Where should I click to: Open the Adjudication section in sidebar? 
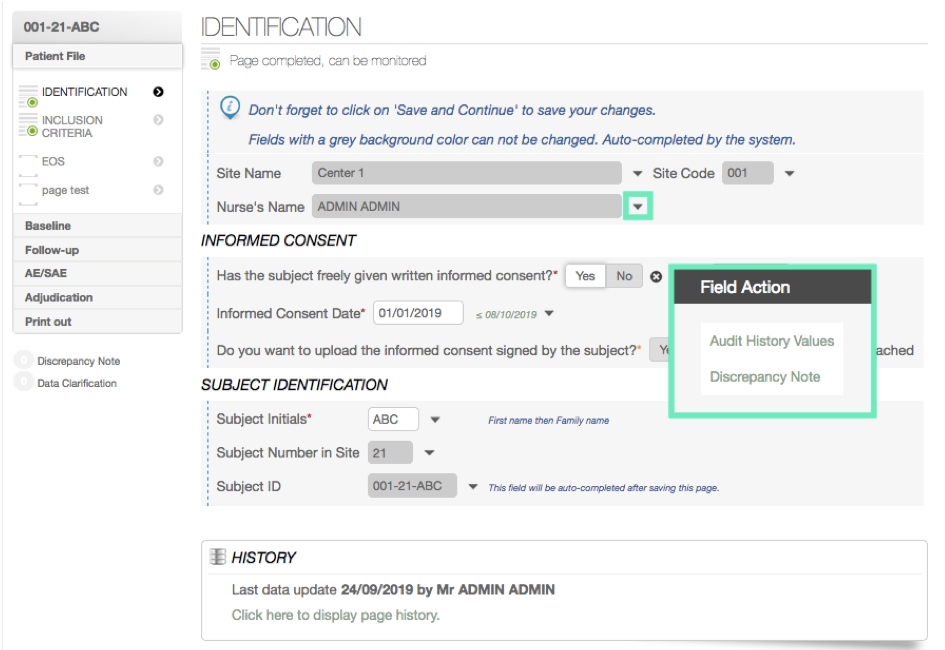click(x=59, y=298)
